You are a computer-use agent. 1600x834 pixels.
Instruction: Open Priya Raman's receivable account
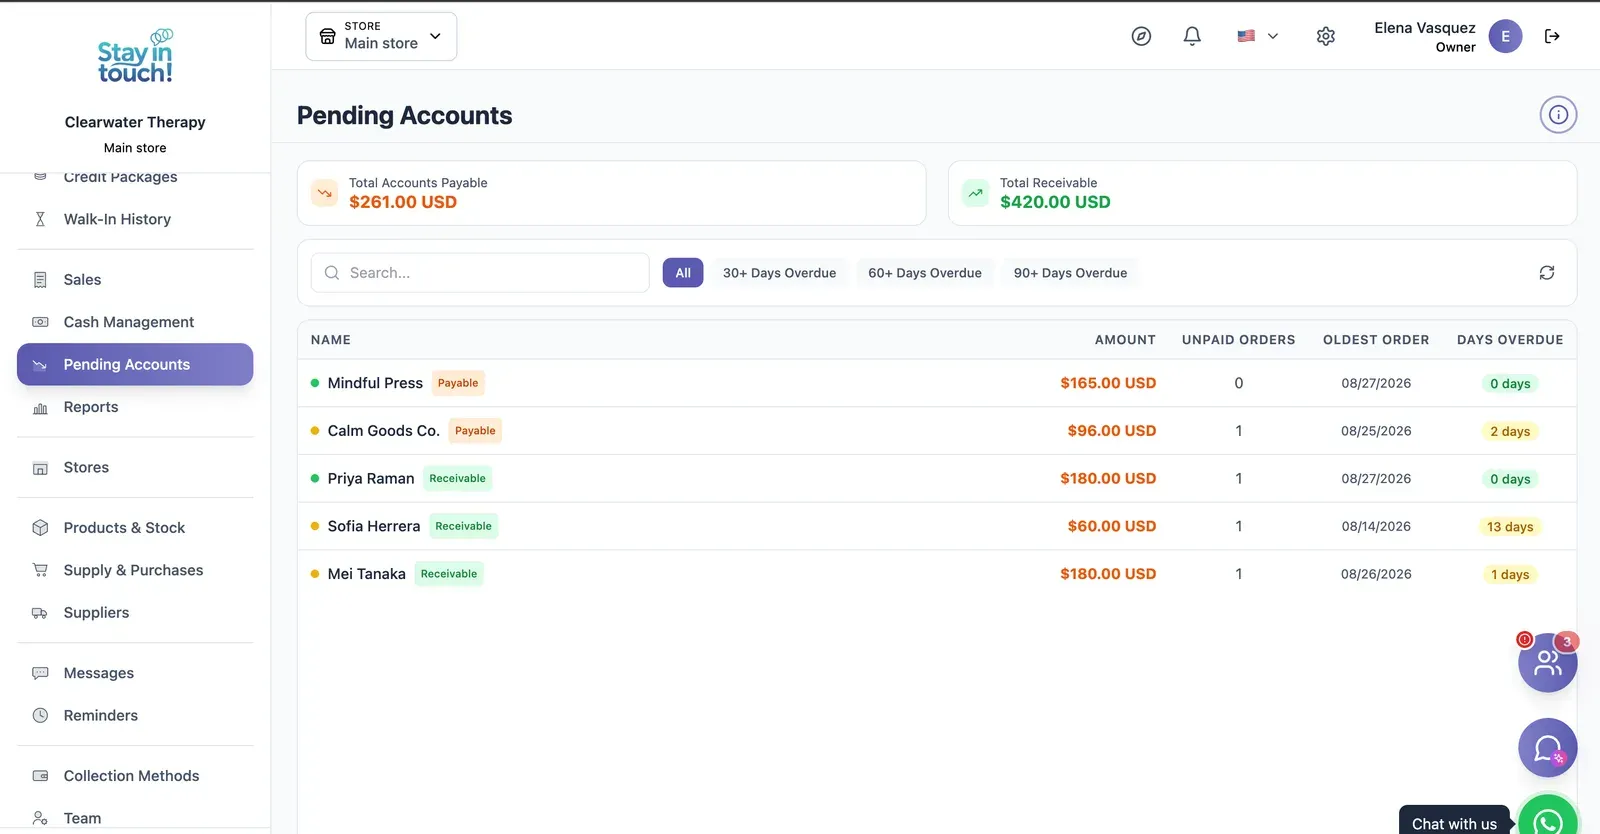(x=937, y=479)
